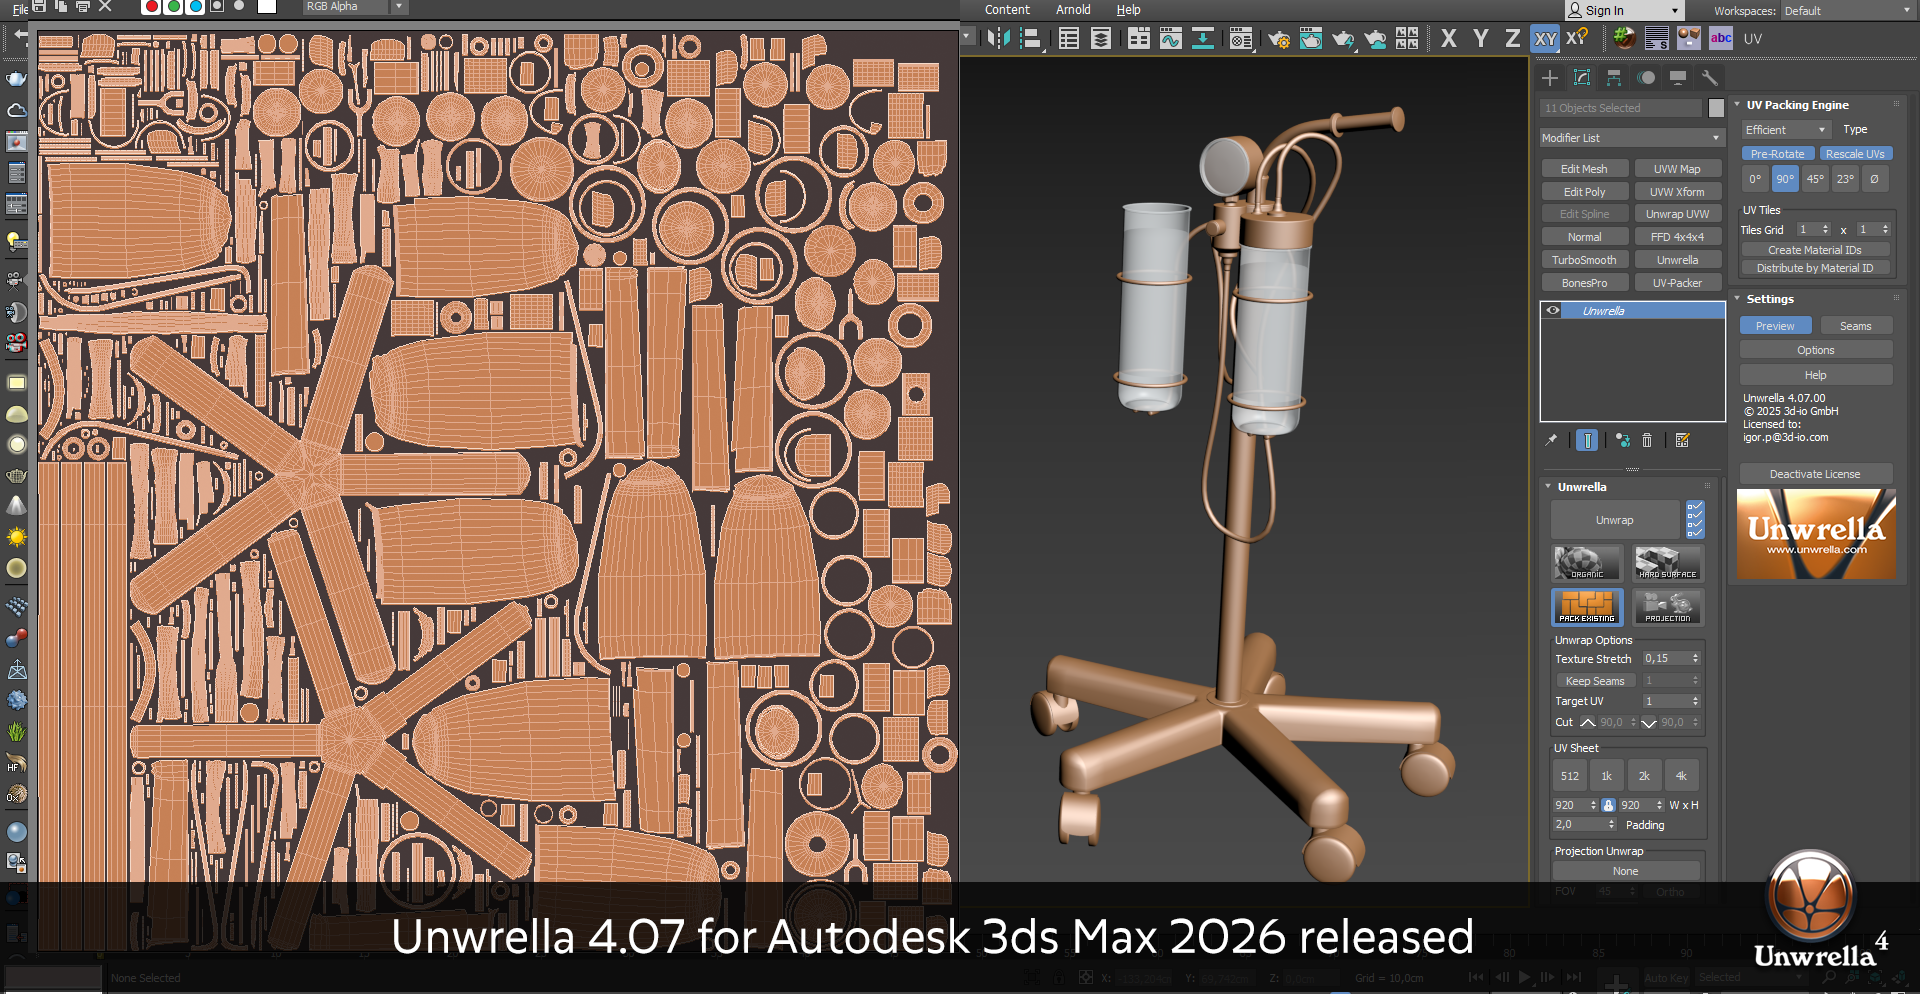Open the Help menu
This screenshot has height=994, width=1920.
[1128, 10]
